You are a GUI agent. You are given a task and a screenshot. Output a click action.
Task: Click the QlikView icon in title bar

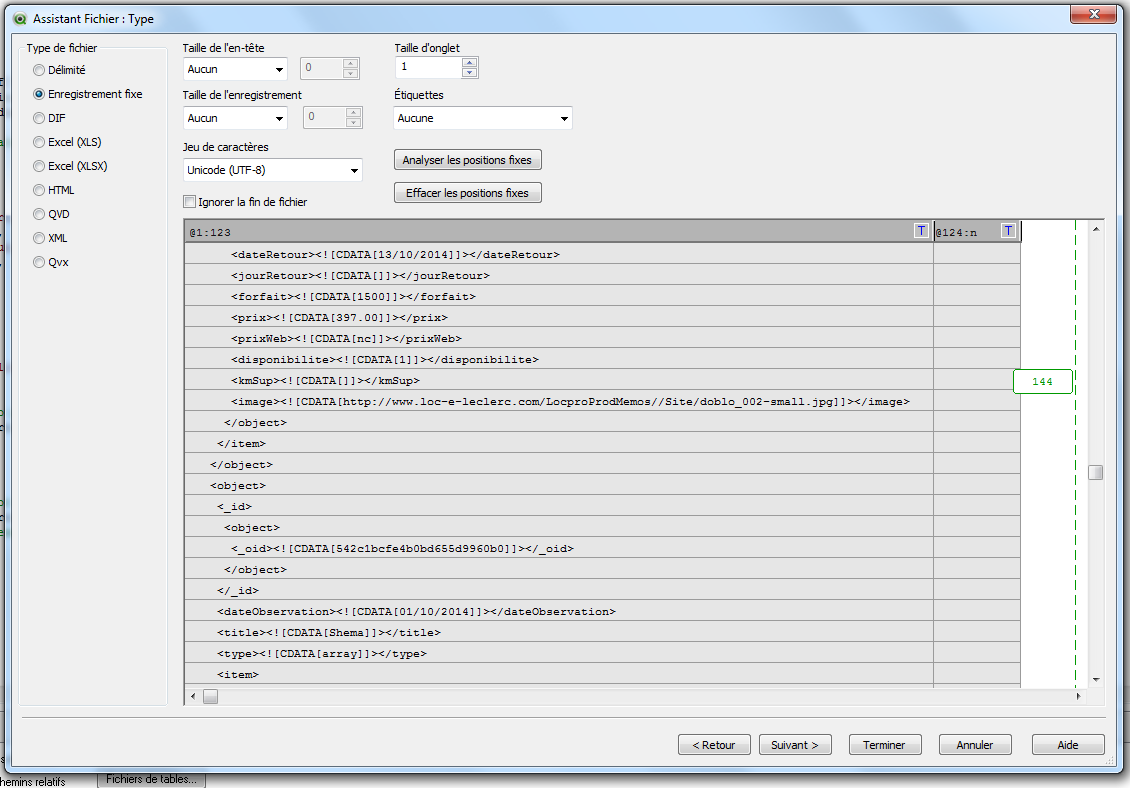[17, 18]
